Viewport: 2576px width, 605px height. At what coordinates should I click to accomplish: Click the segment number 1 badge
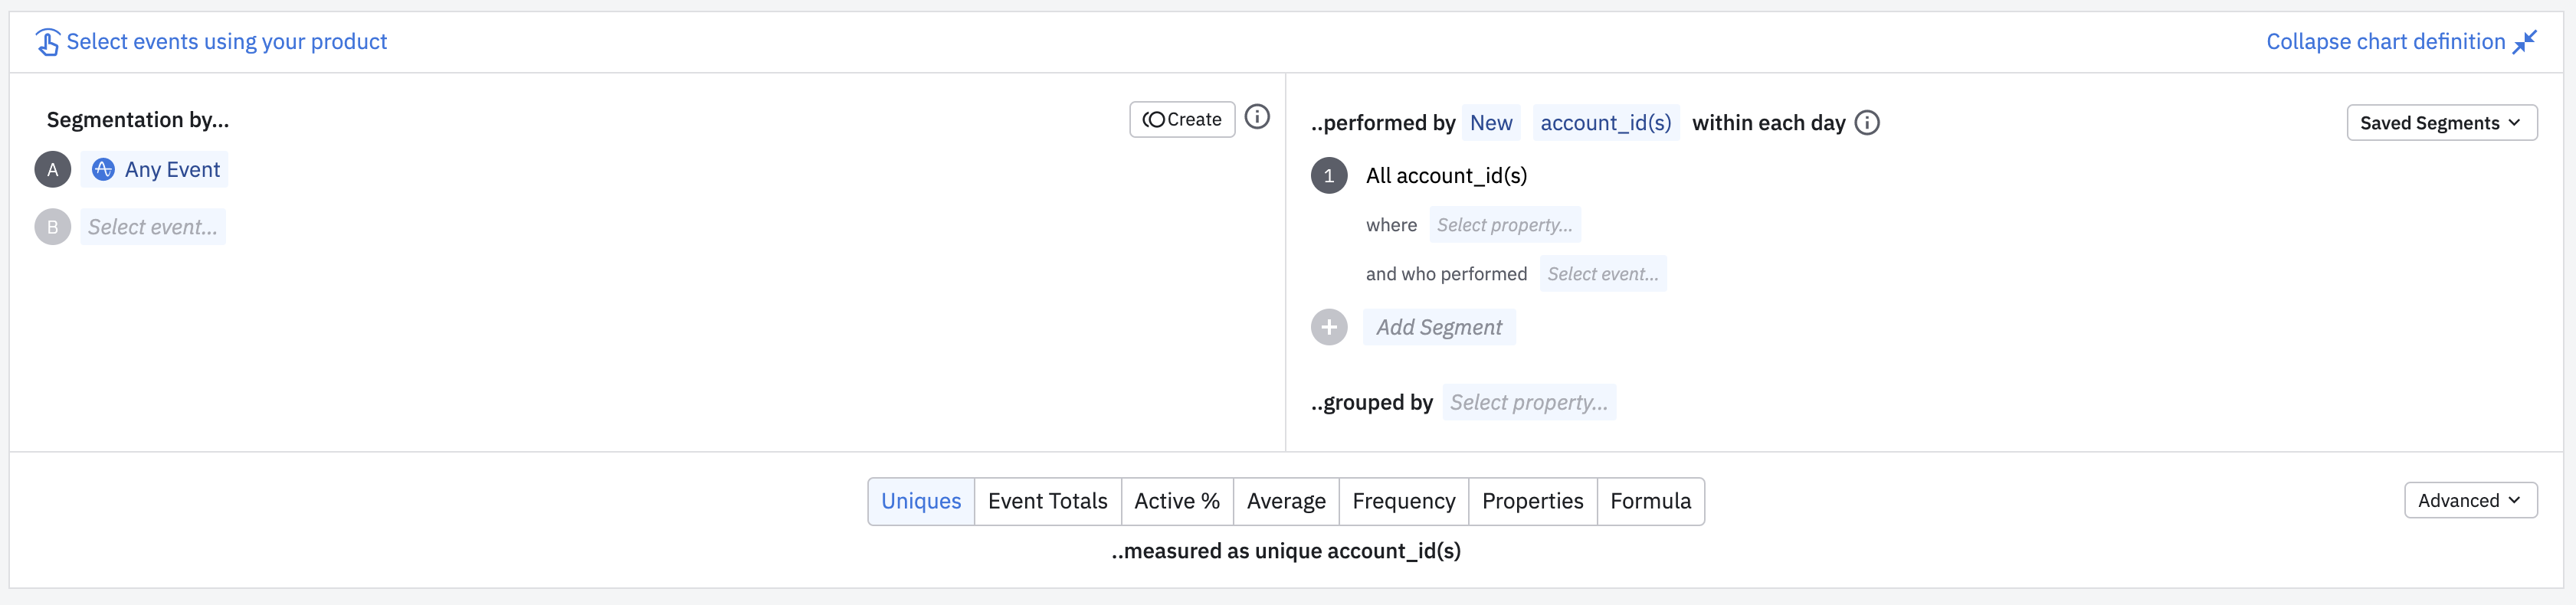(x=1328, y=176)
